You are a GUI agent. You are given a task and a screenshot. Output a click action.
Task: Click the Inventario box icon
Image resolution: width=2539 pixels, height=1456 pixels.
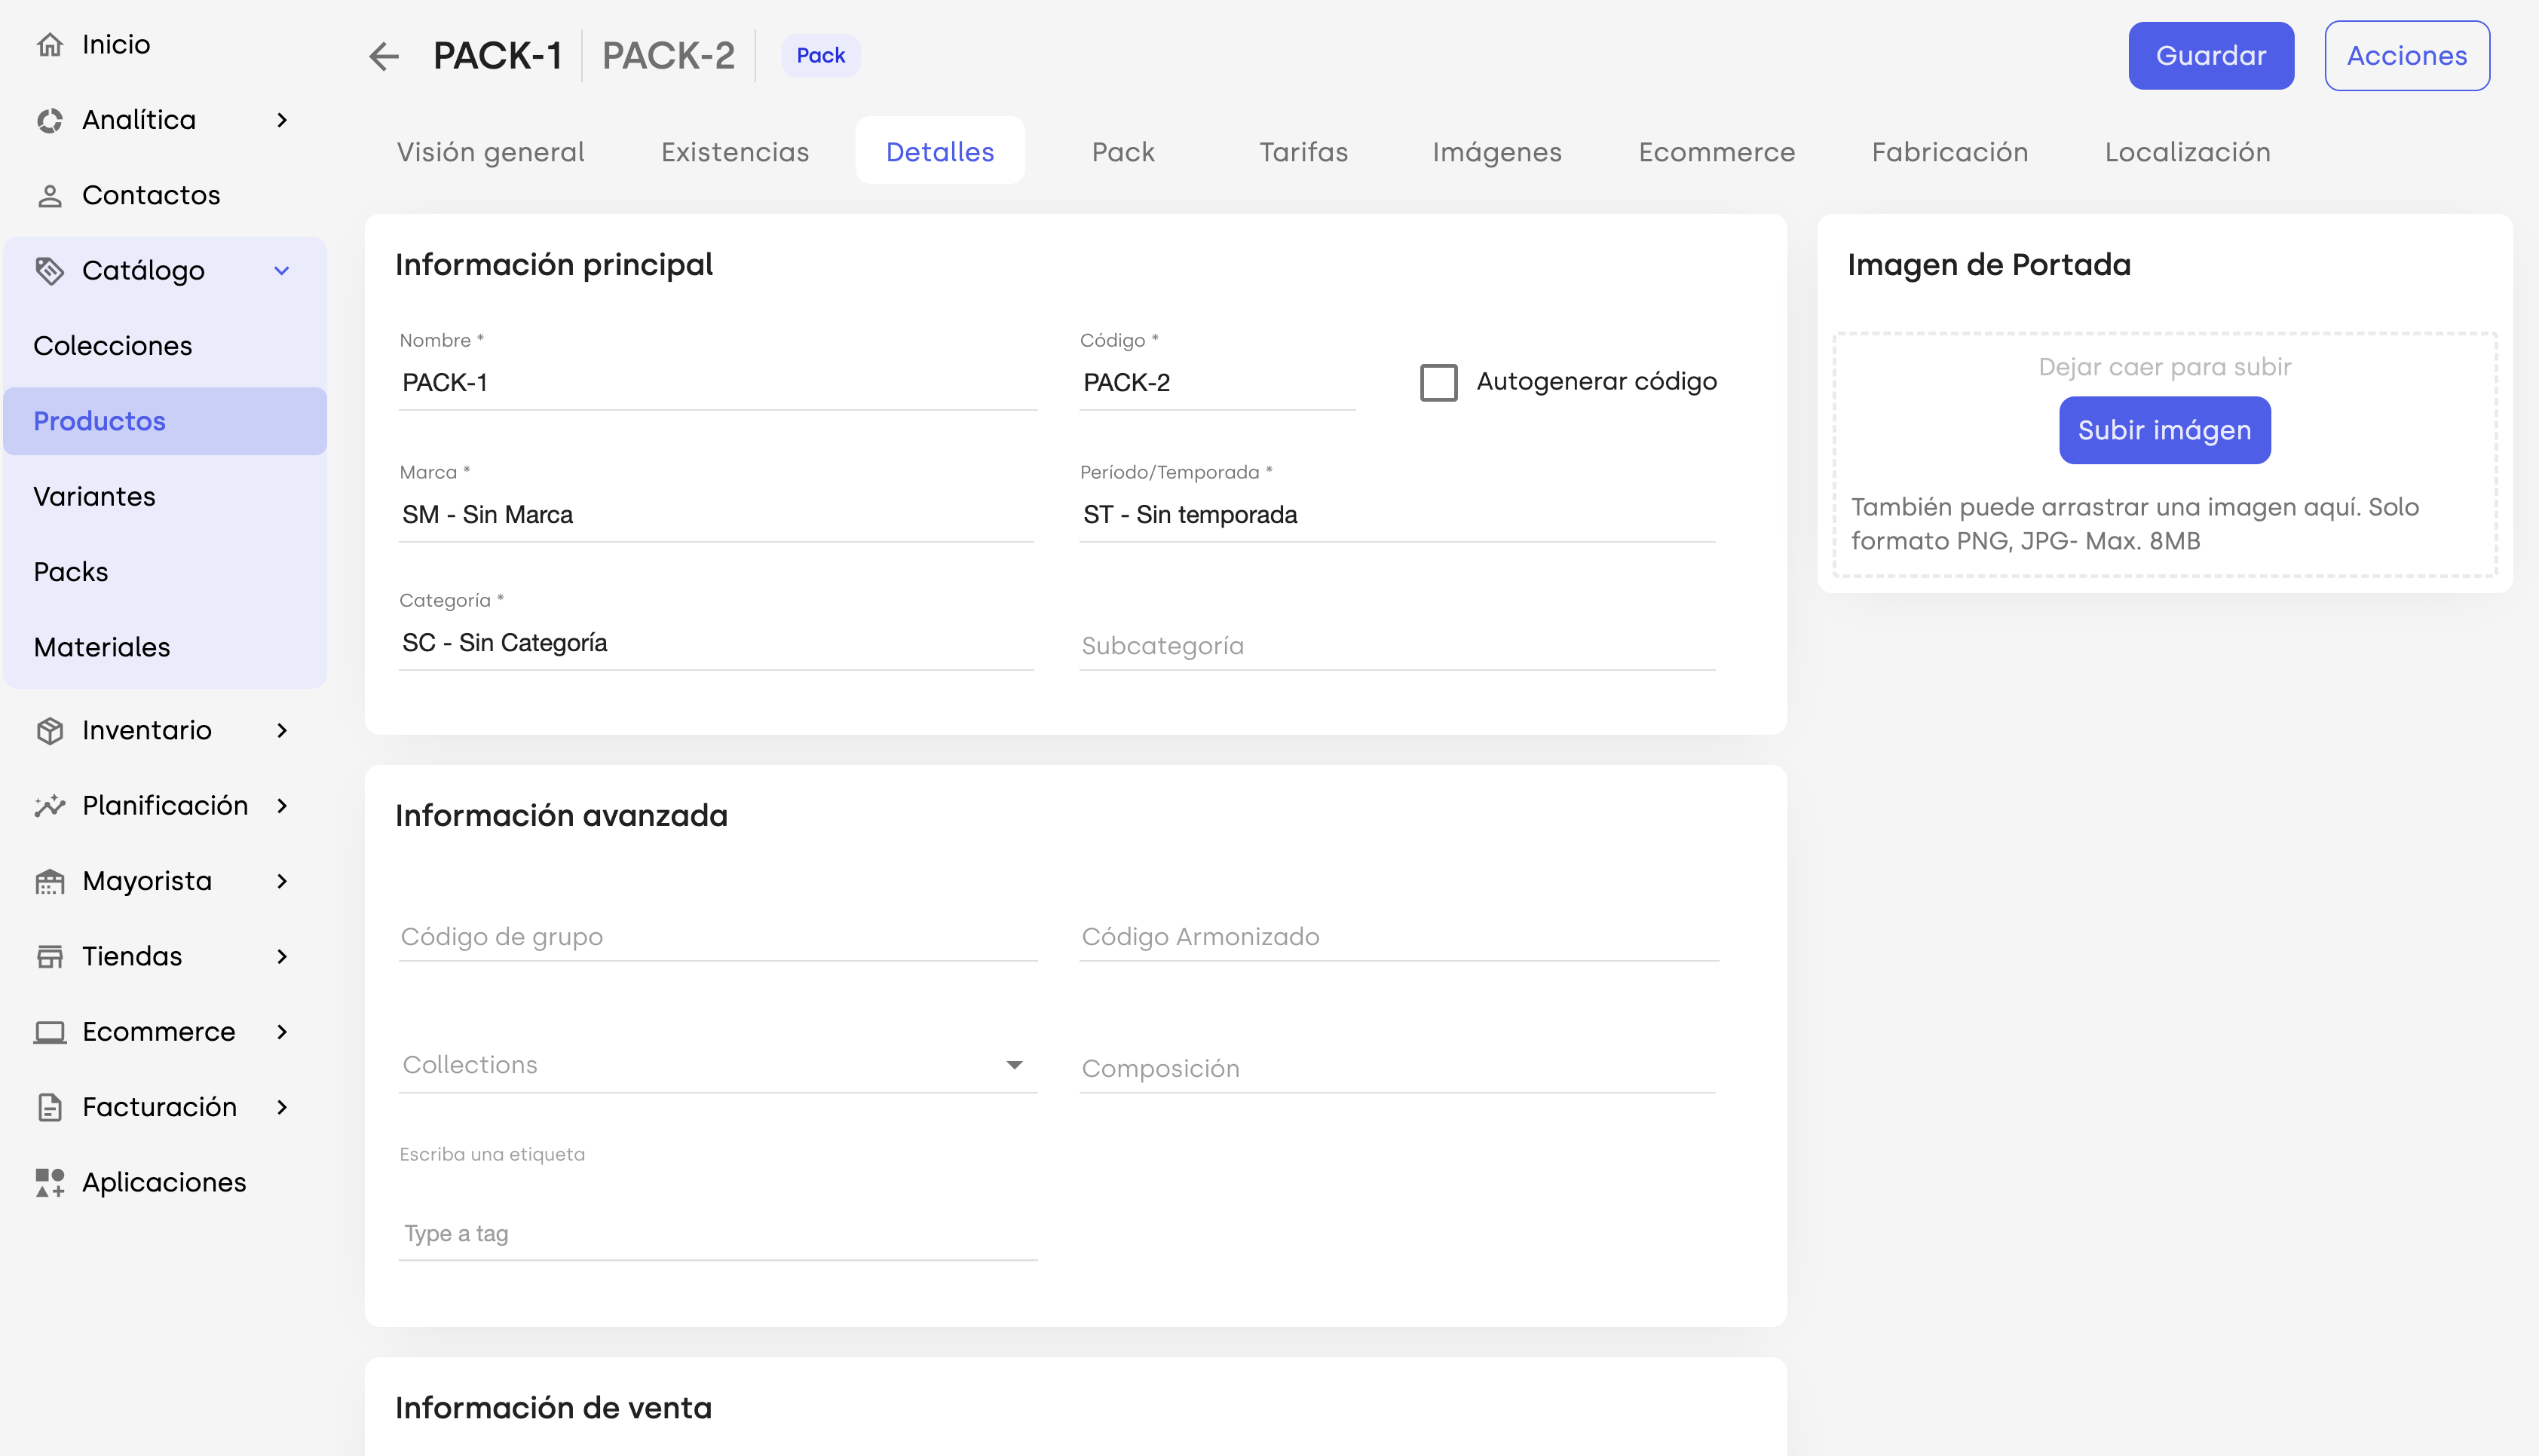50,731
